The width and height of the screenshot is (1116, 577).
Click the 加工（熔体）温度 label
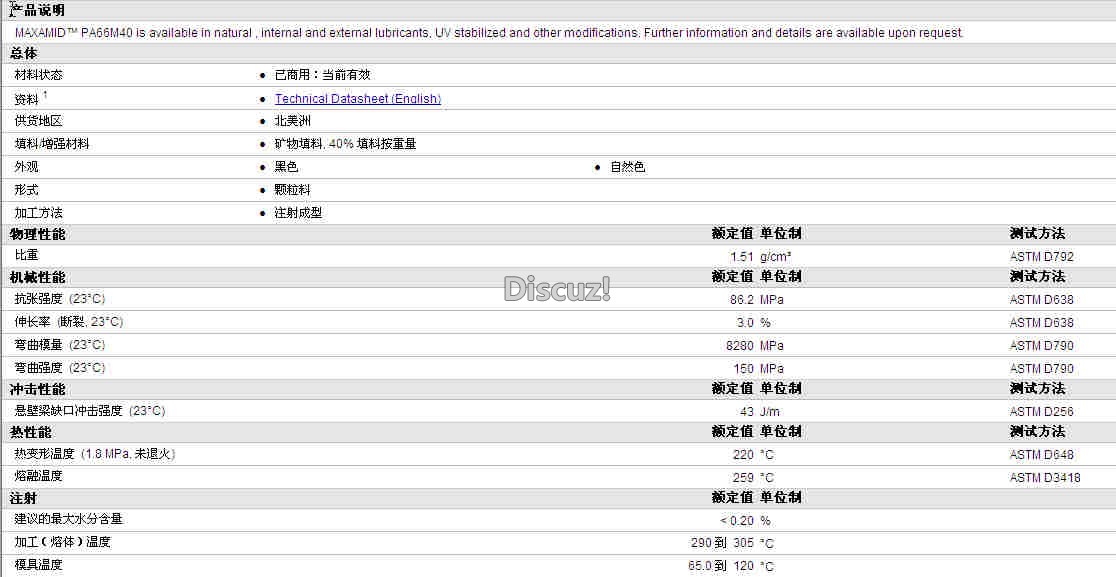pyautogui.click(x=63, y=541)
